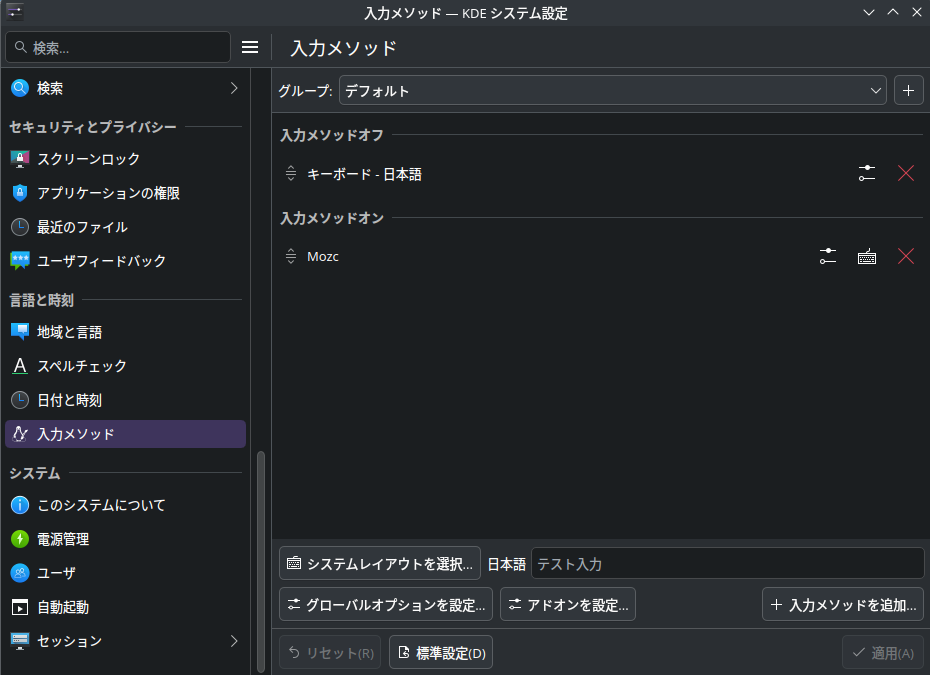Open settings icon for キーボード - 日本語
This screenshot has height=675, width=930.
[866, 173]
